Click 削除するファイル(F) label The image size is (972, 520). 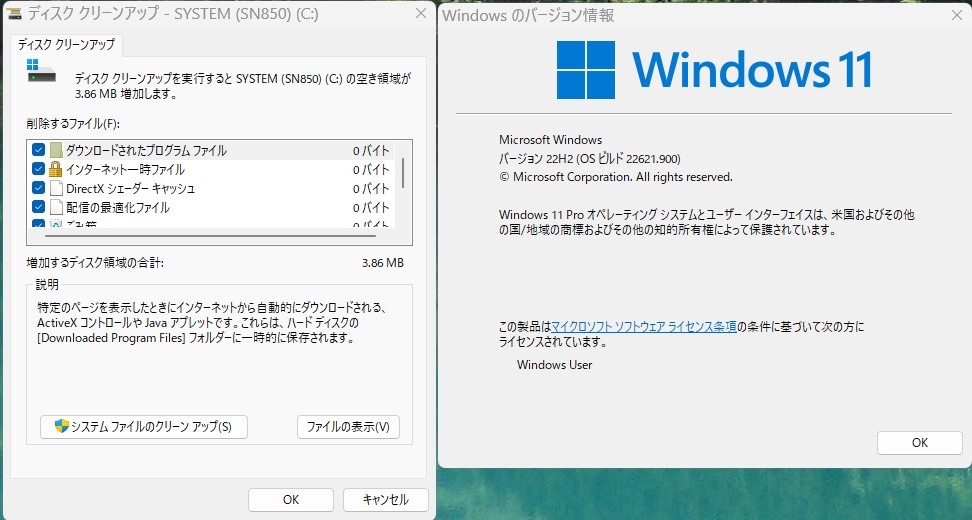73,123
